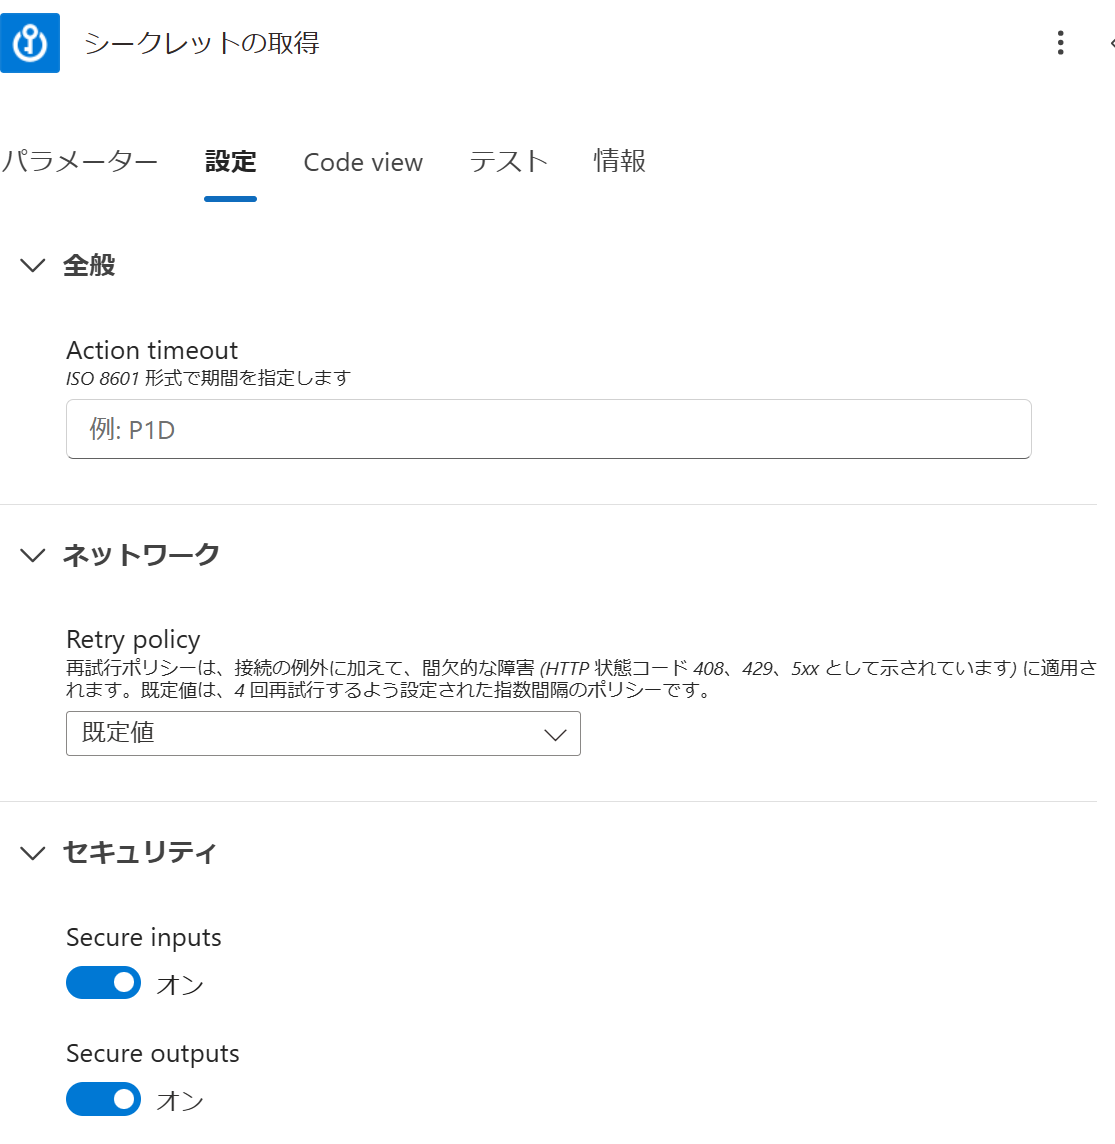Click the セキュリティ section heading

[x=140, y=852]
